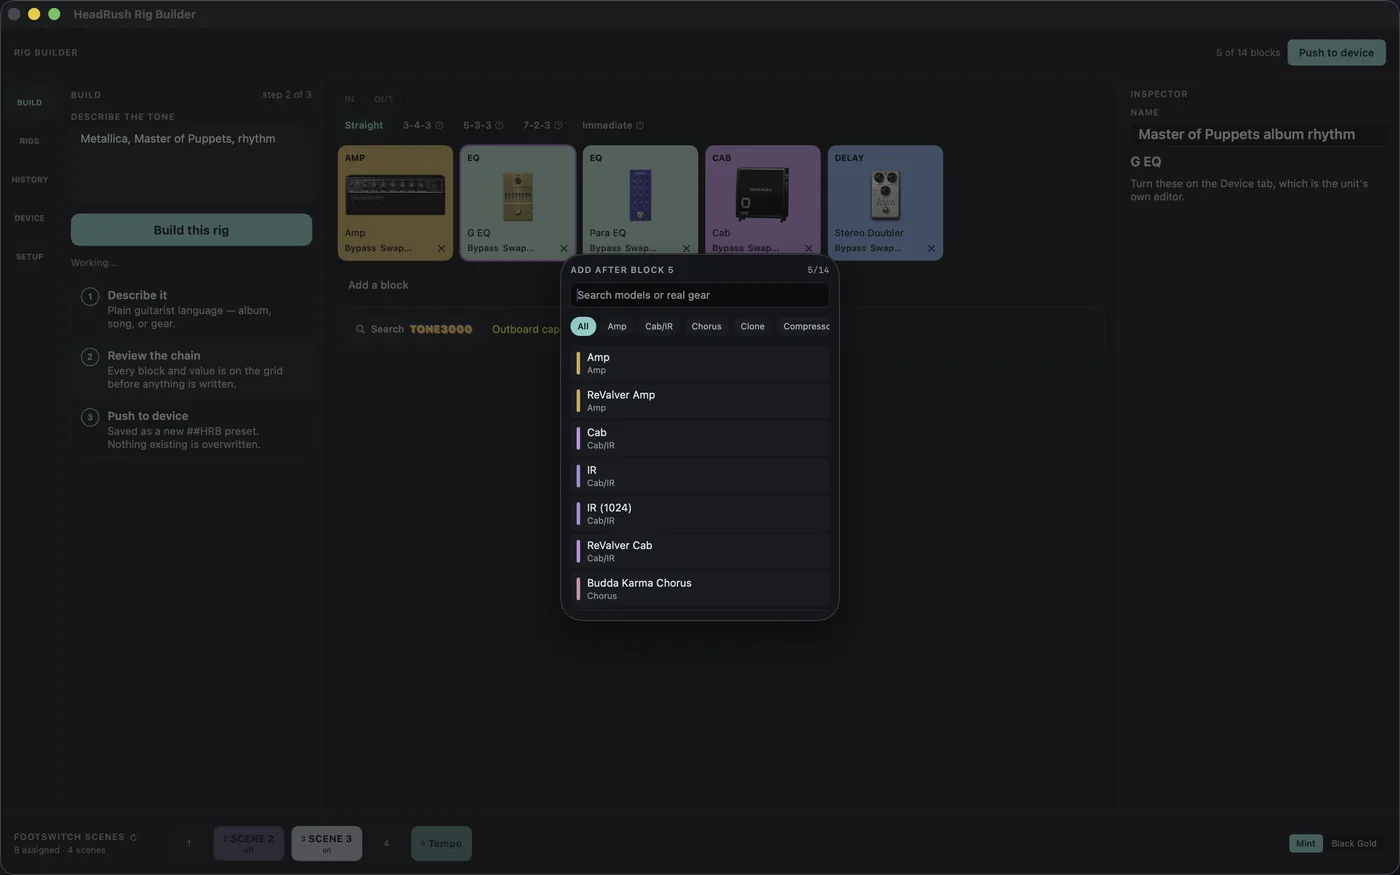Viewport: 1400px width, 875px height.
Task: Click the amp head image in AMP block
Action: [395, 194]
